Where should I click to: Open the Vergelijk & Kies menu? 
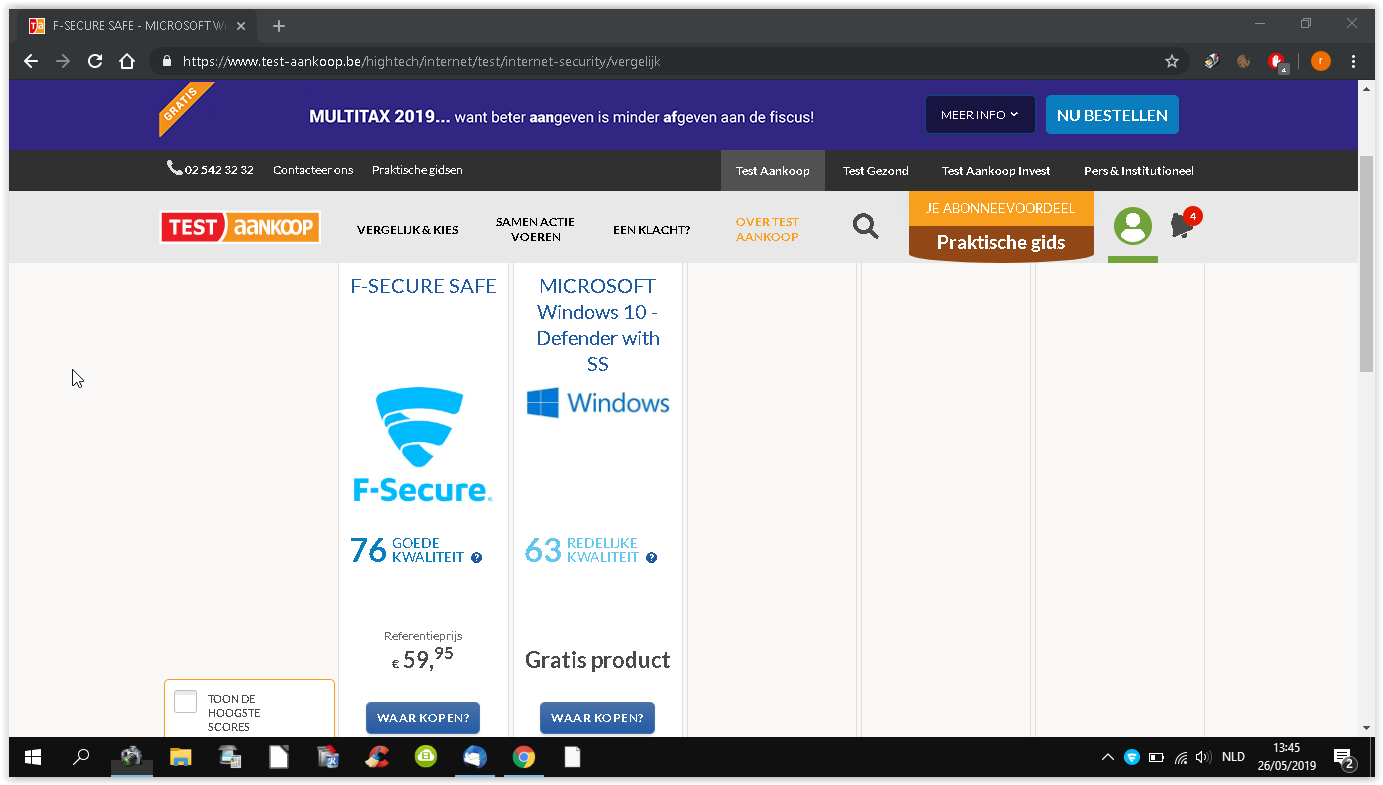coord(408,230)
